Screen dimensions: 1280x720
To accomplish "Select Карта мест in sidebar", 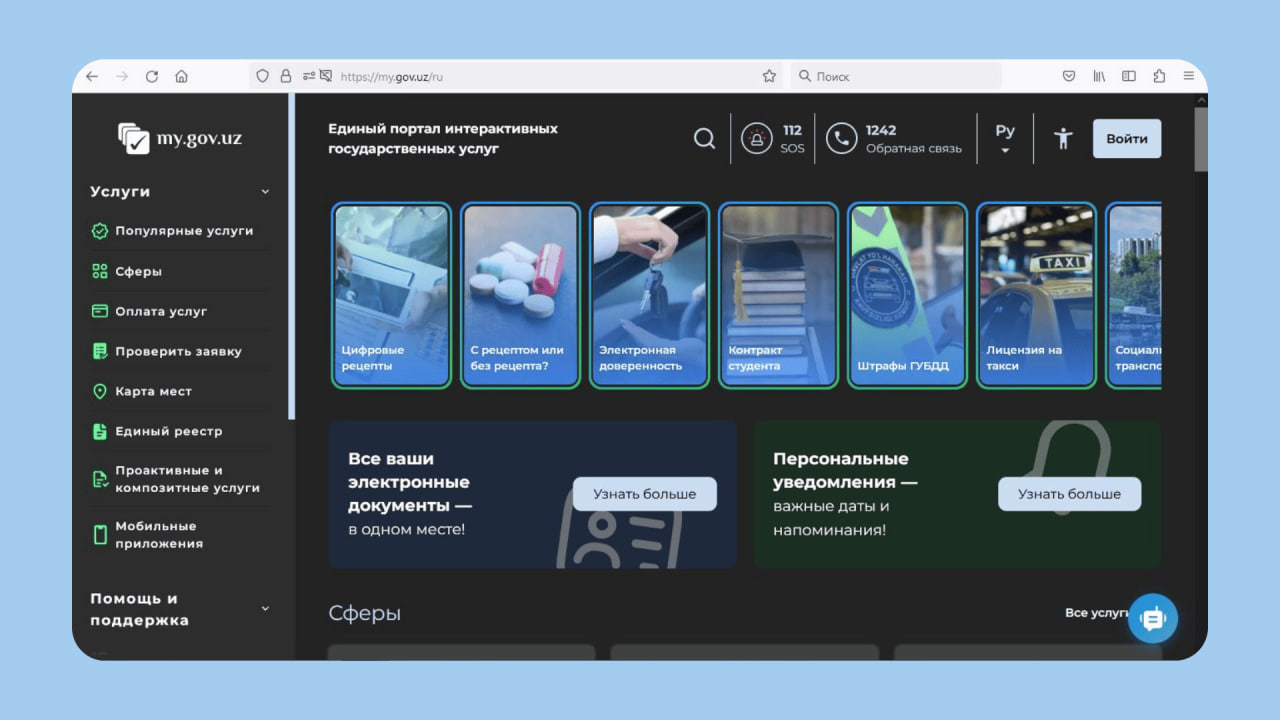I will [x=153, y=391].
